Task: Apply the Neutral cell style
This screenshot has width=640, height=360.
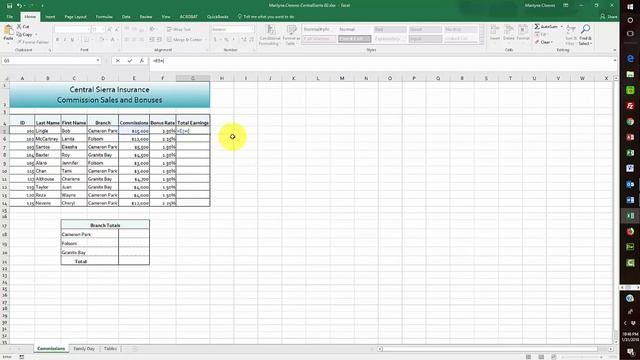Action: (x=461, y=29)
